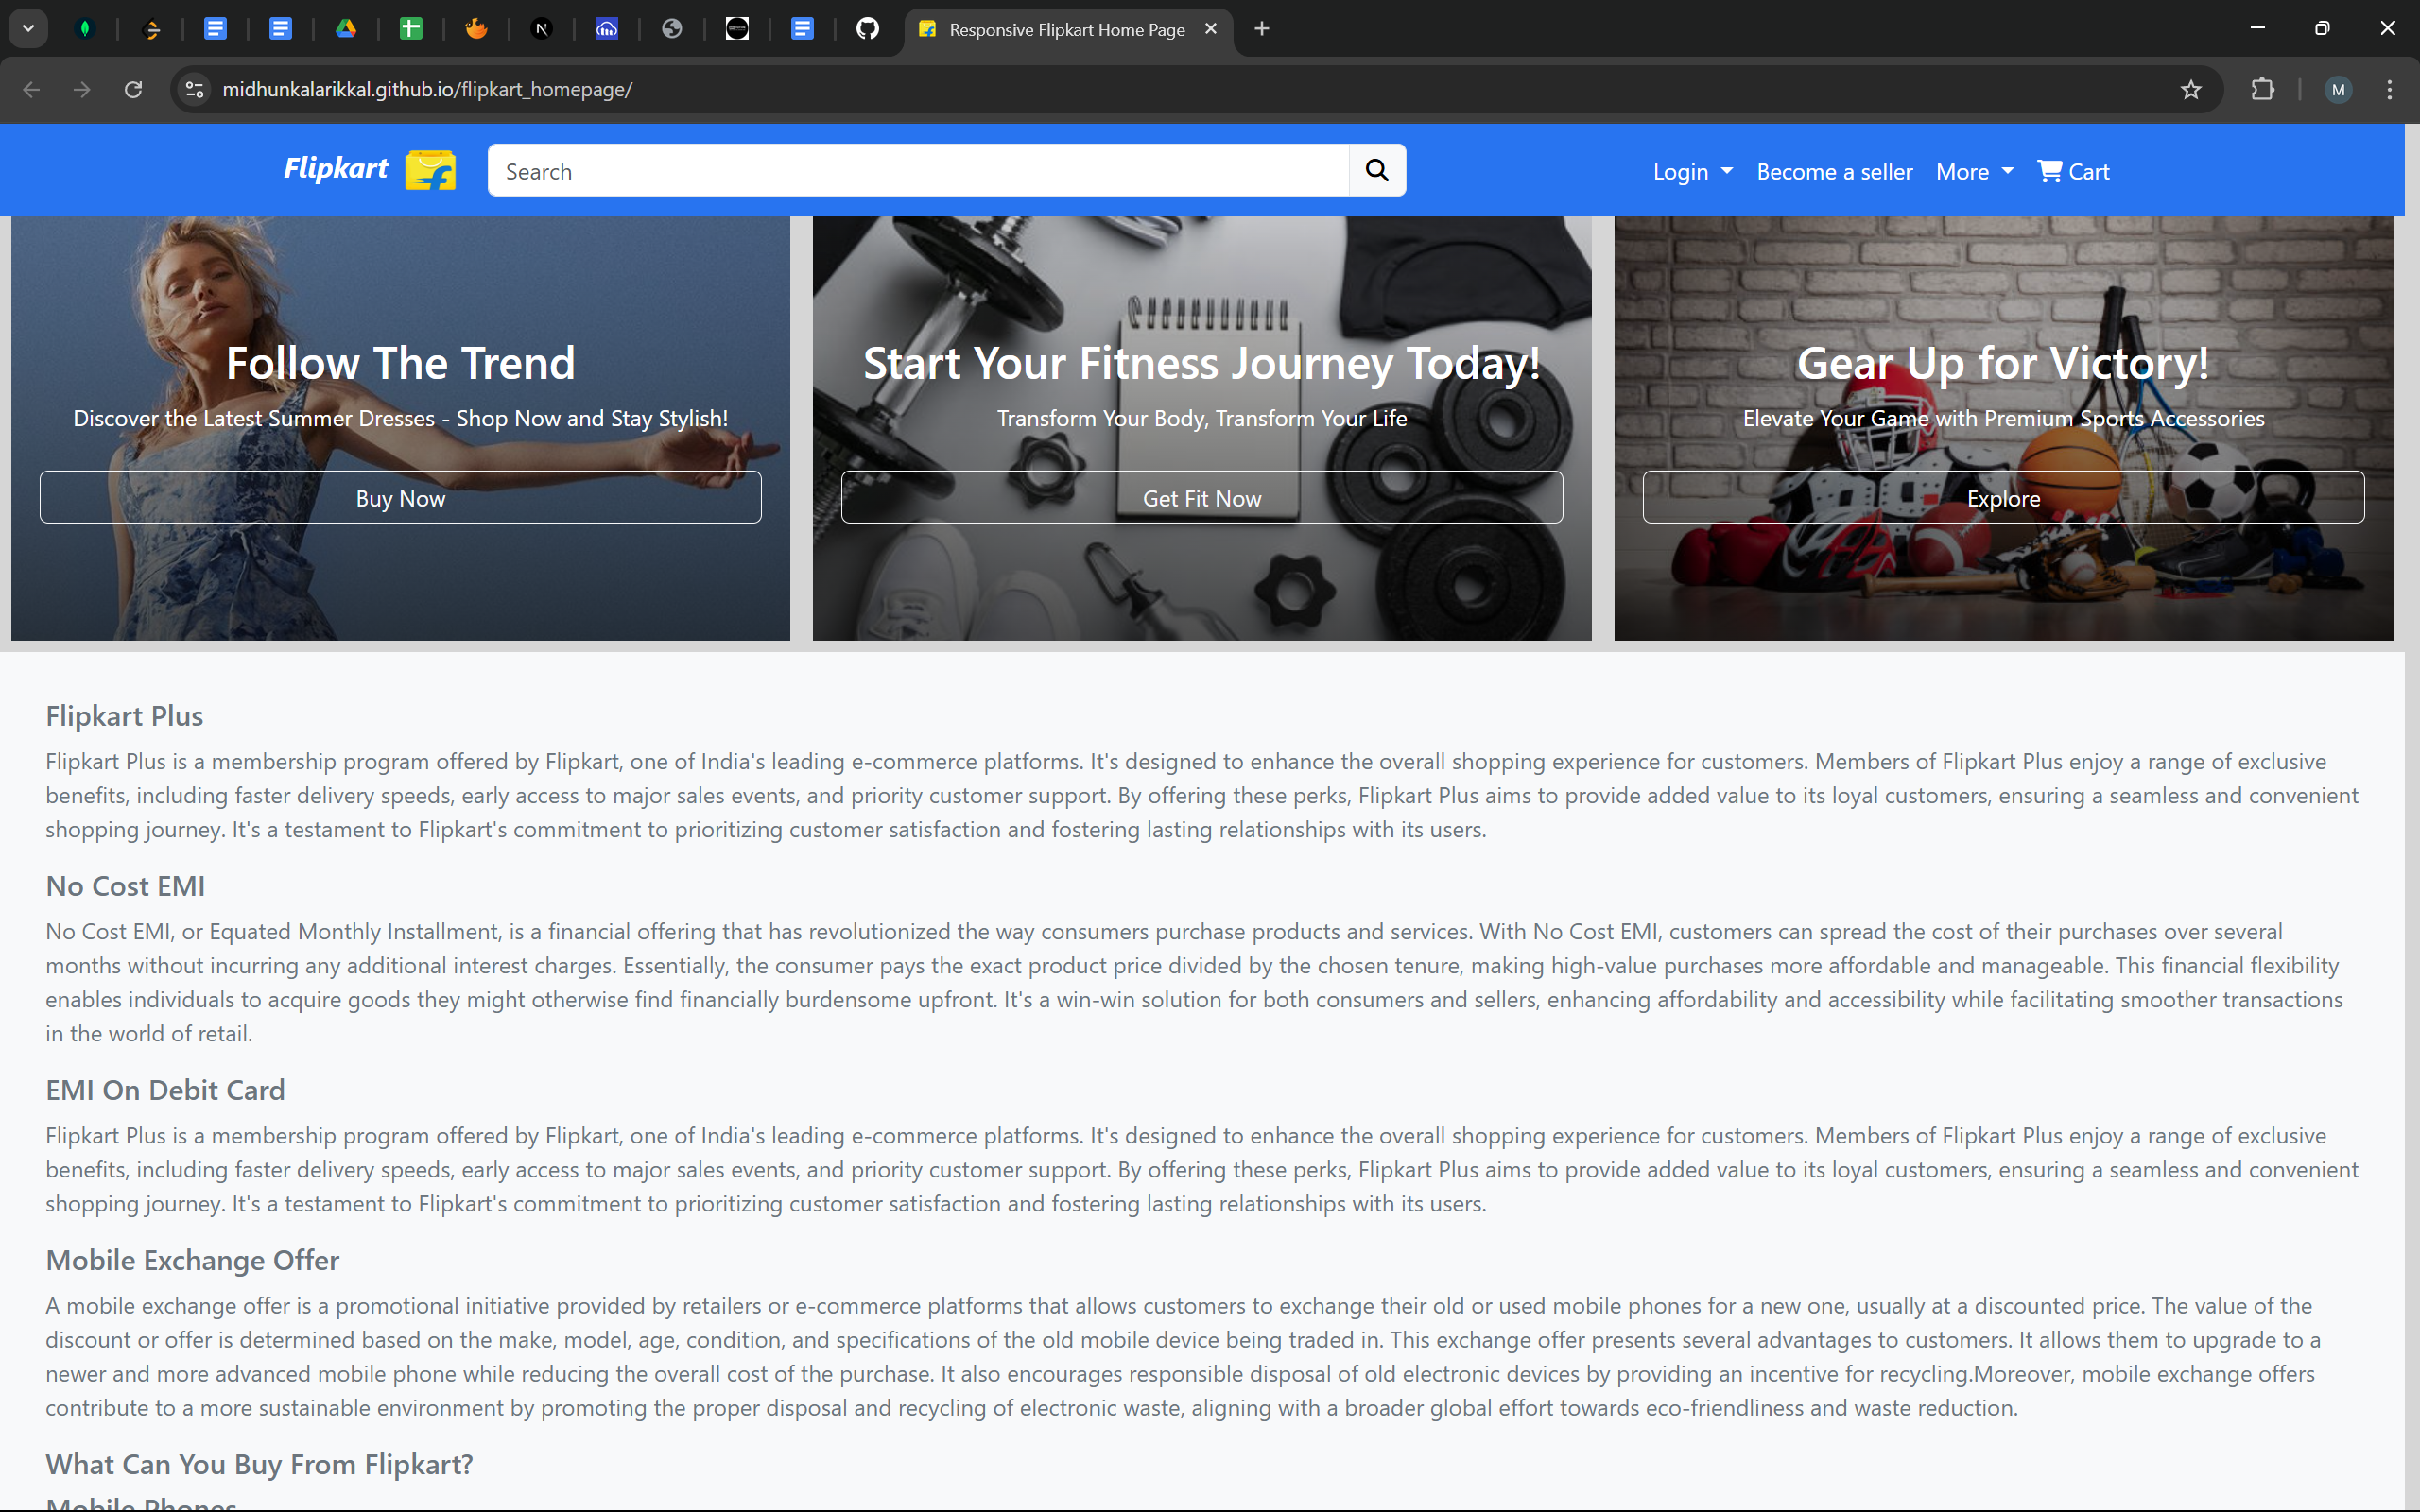Switch to the orange arrow icon tab

tap(151, 29)
